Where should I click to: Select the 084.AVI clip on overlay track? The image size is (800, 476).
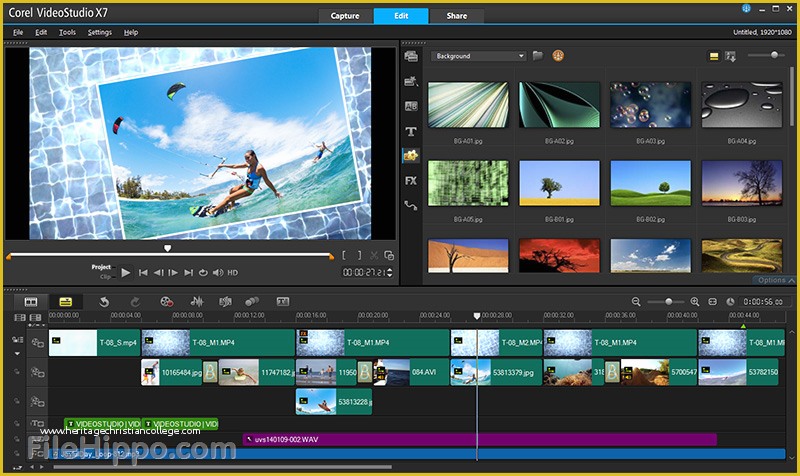[411, 372]
